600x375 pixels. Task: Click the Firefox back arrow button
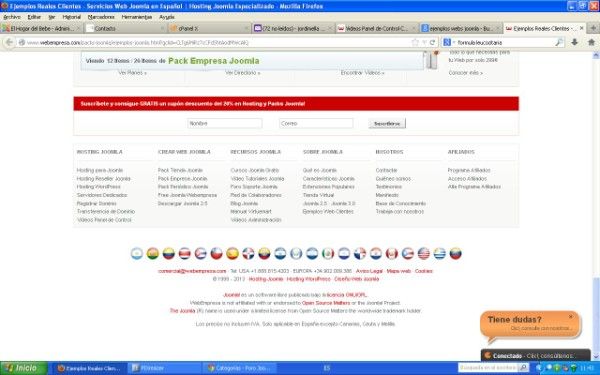(x=9, y=42)
